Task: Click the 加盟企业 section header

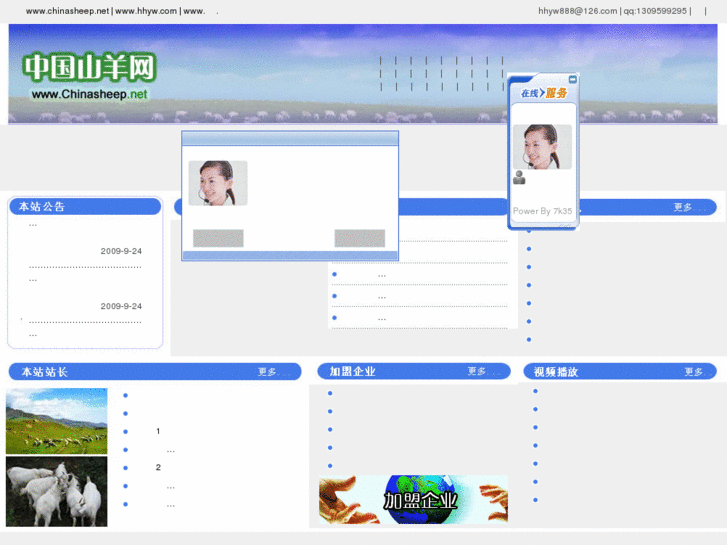Action: click(414, 371)
